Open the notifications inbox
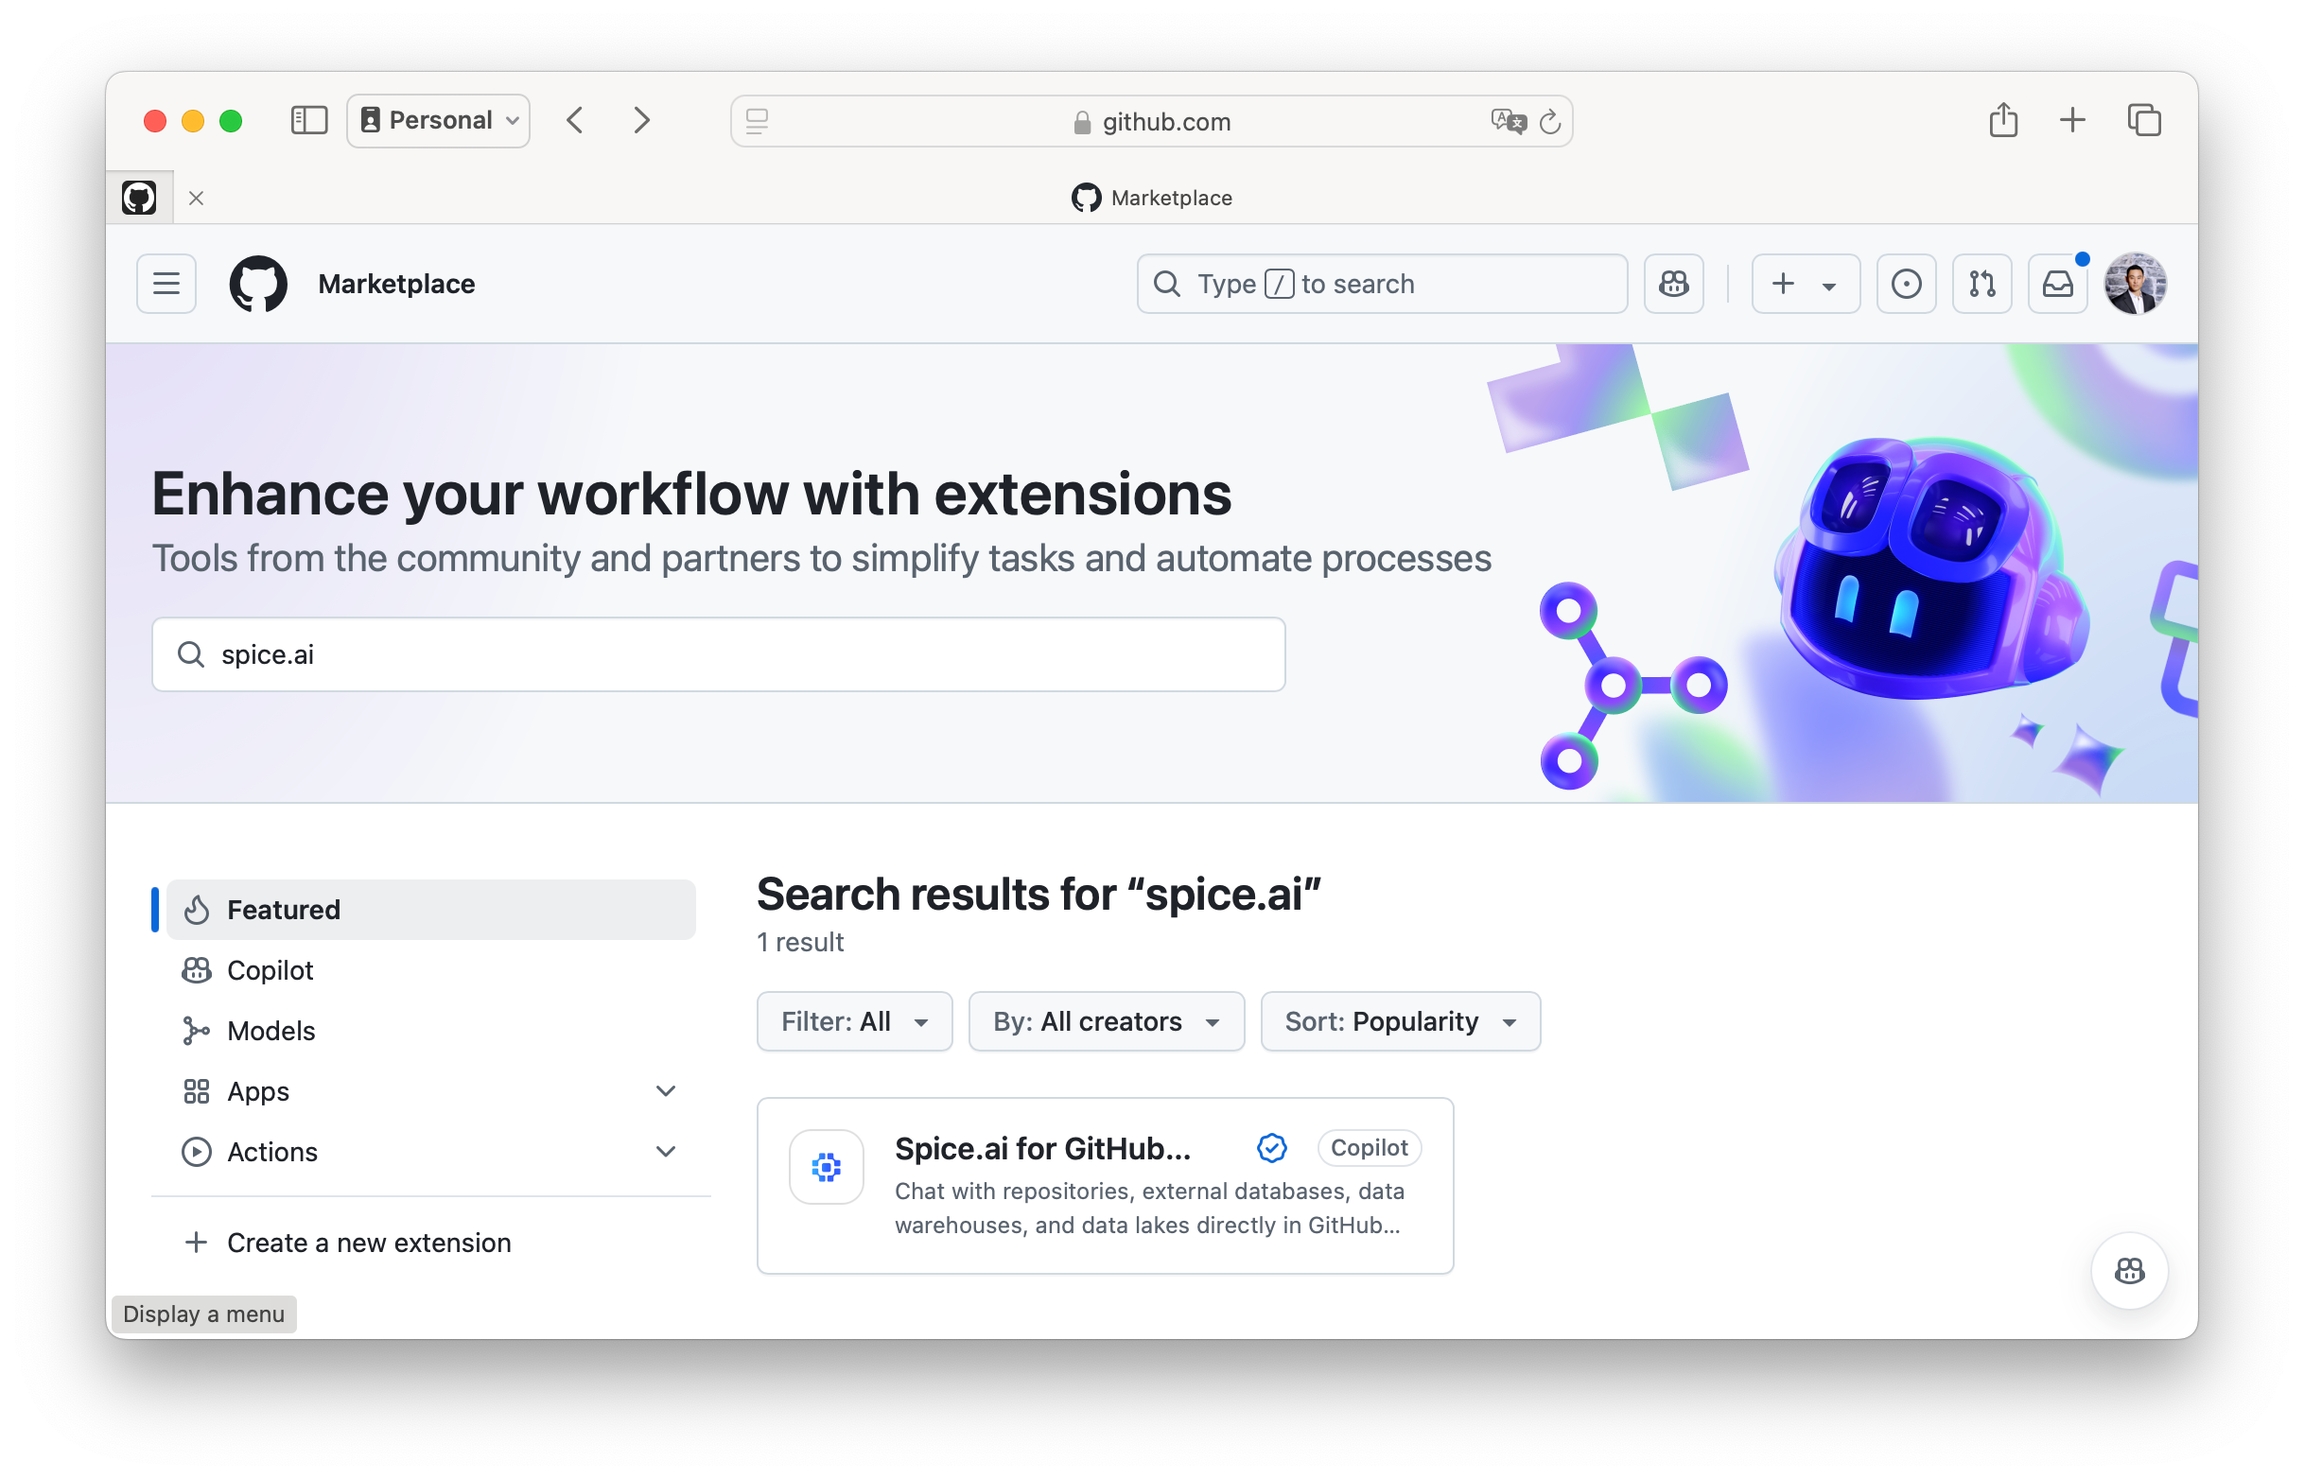Image resolution: width=2304 pixels, height=1479 pixels. (2057, 284)
